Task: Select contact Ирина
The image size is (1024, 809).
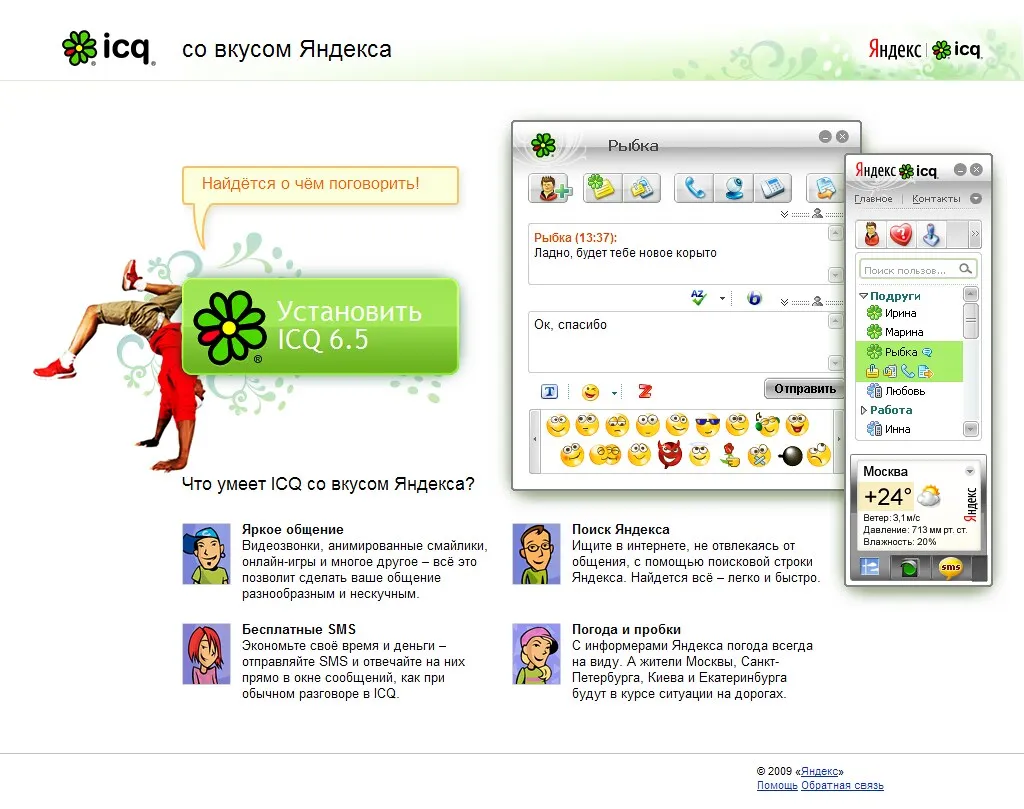Action: [x=900, y=313]
